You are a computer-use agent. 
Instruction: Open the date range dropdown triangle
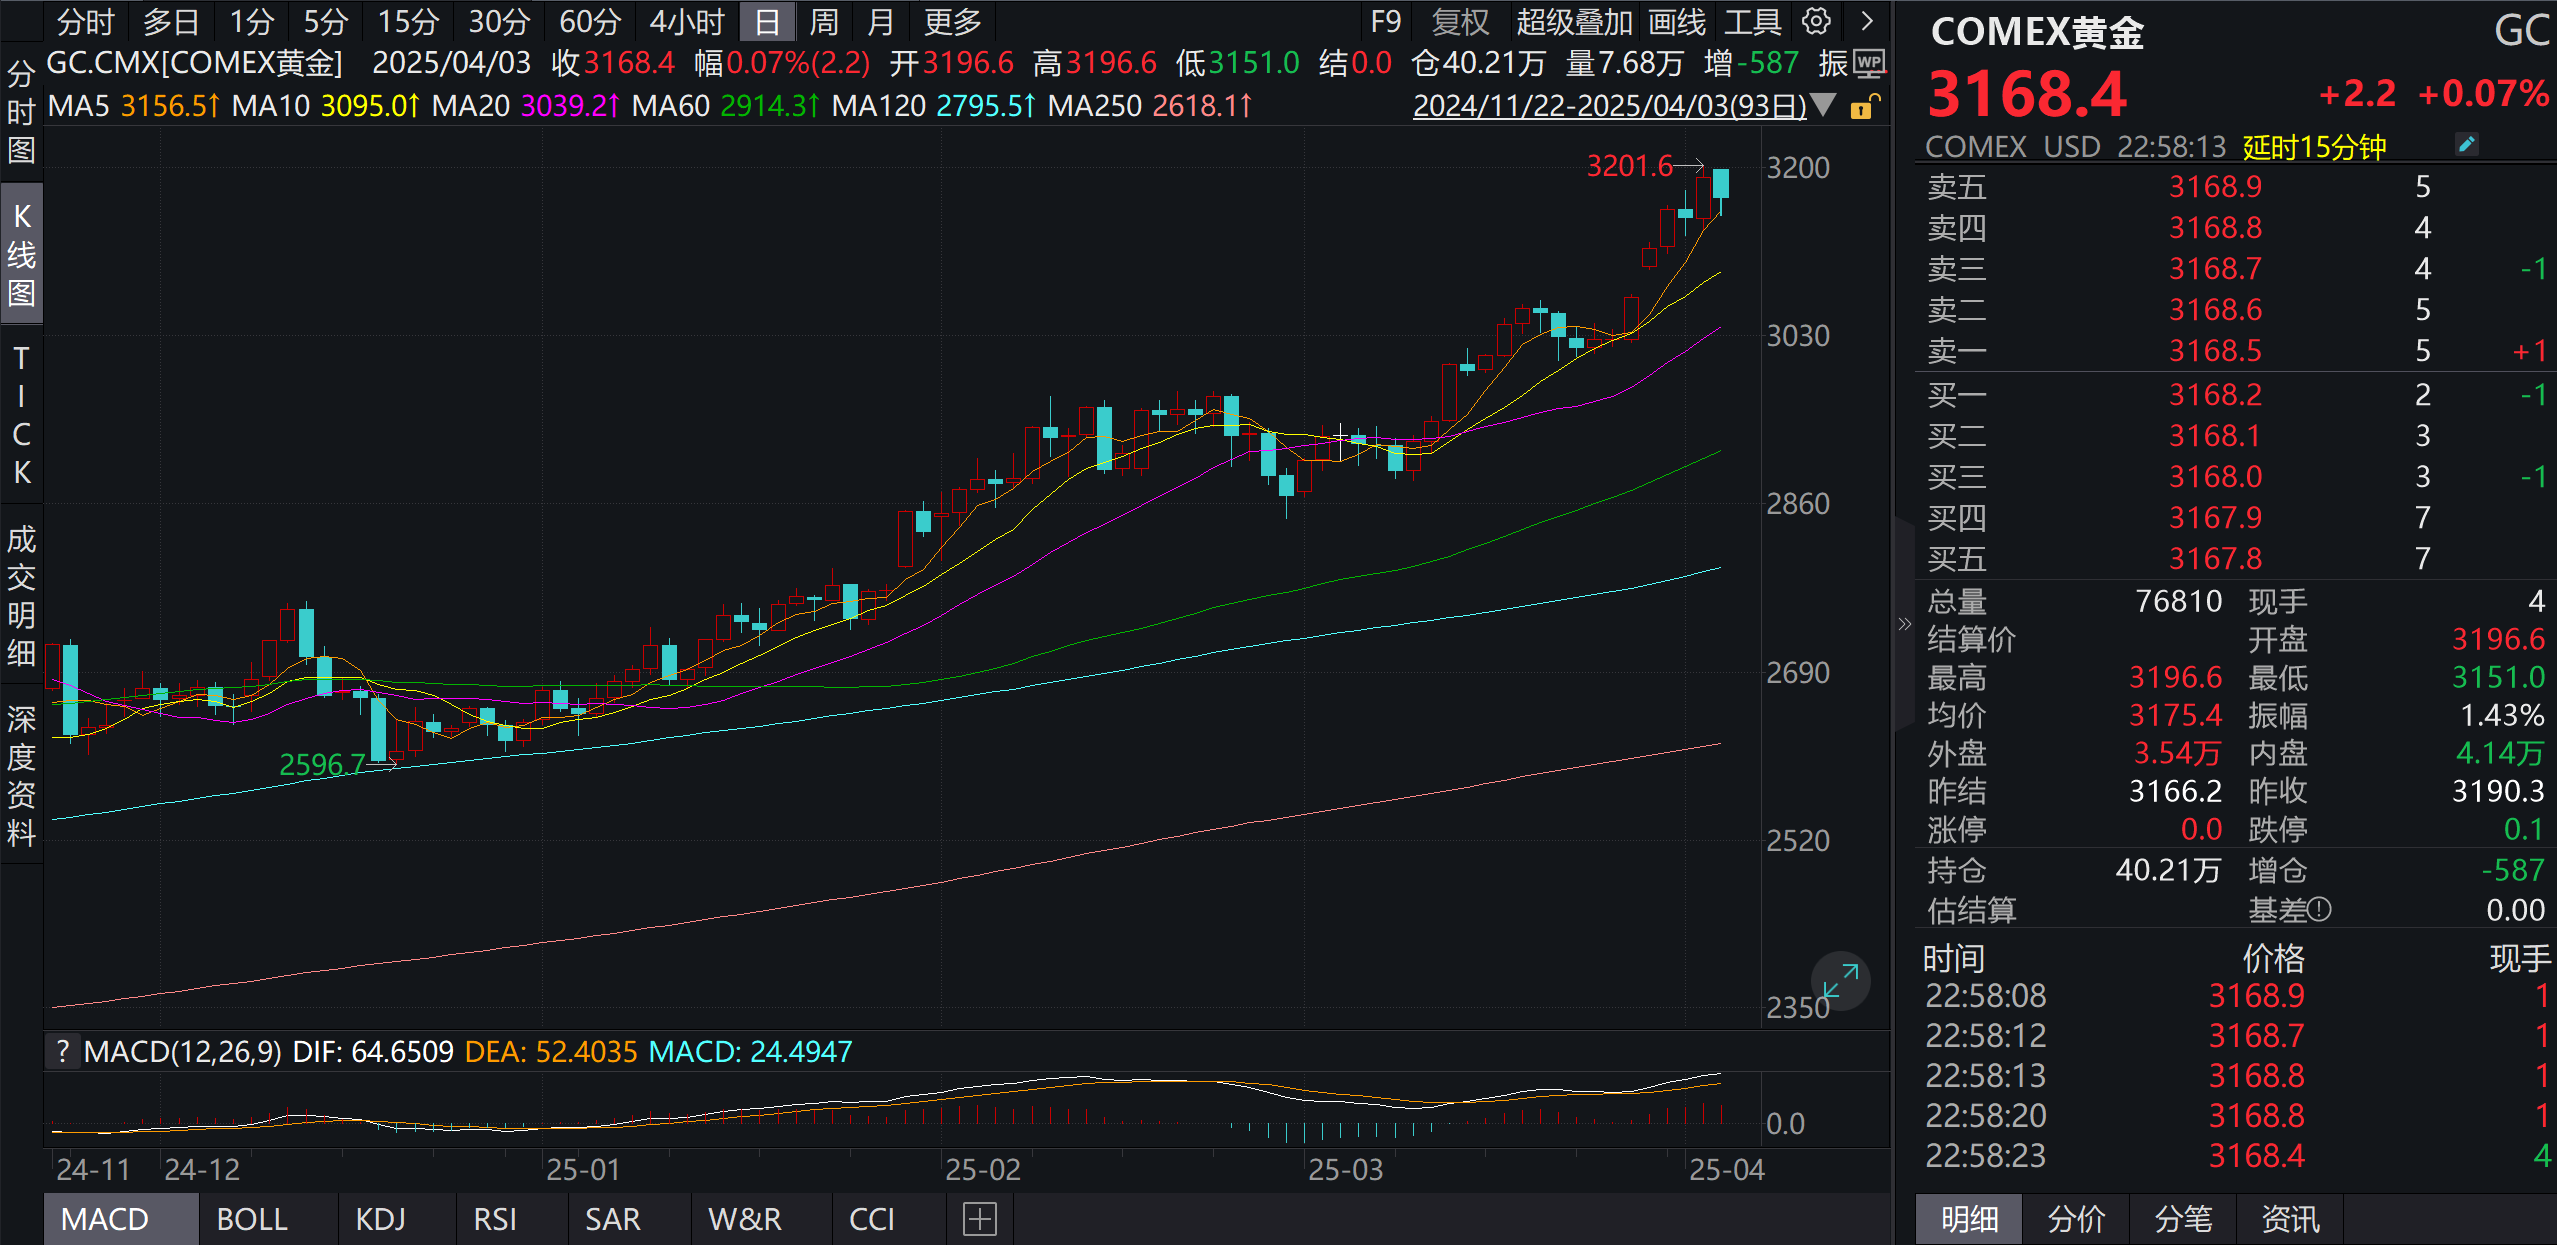[1824, 105]
